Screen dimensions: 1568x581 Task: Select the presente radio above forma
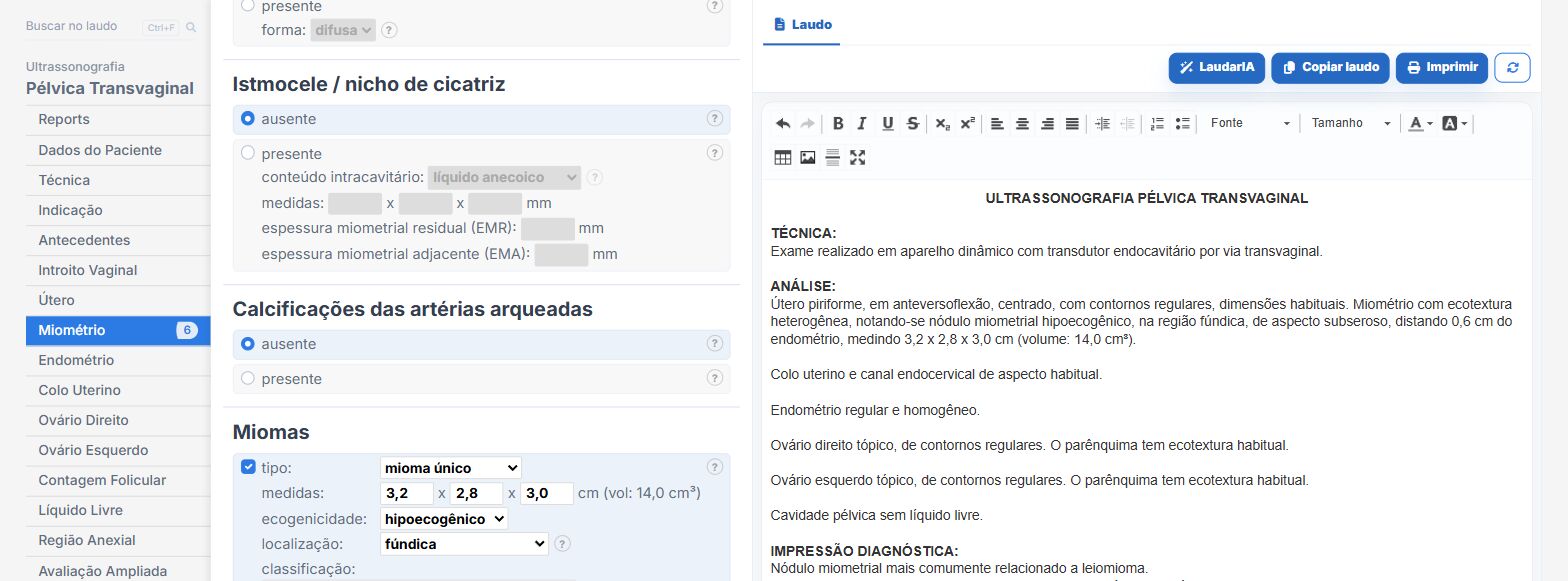click(248, 6)
